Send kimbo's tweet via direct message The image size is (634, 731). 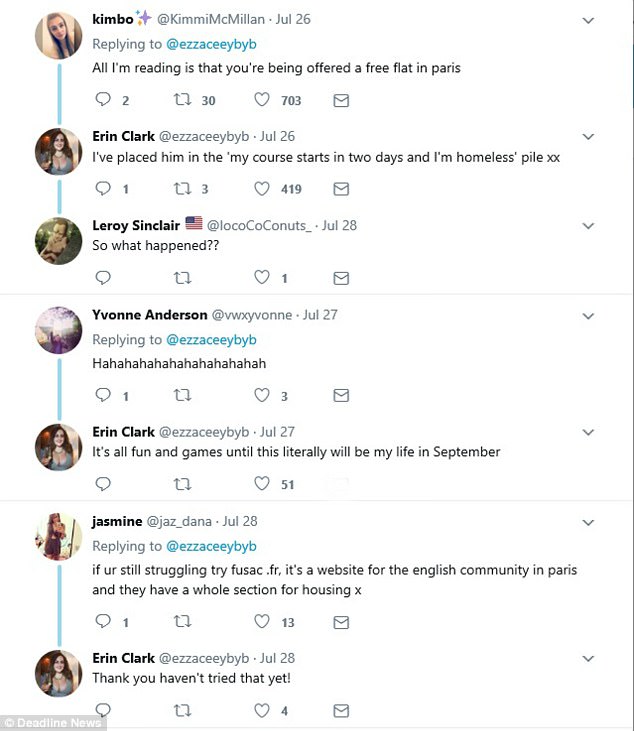point(340,100)
